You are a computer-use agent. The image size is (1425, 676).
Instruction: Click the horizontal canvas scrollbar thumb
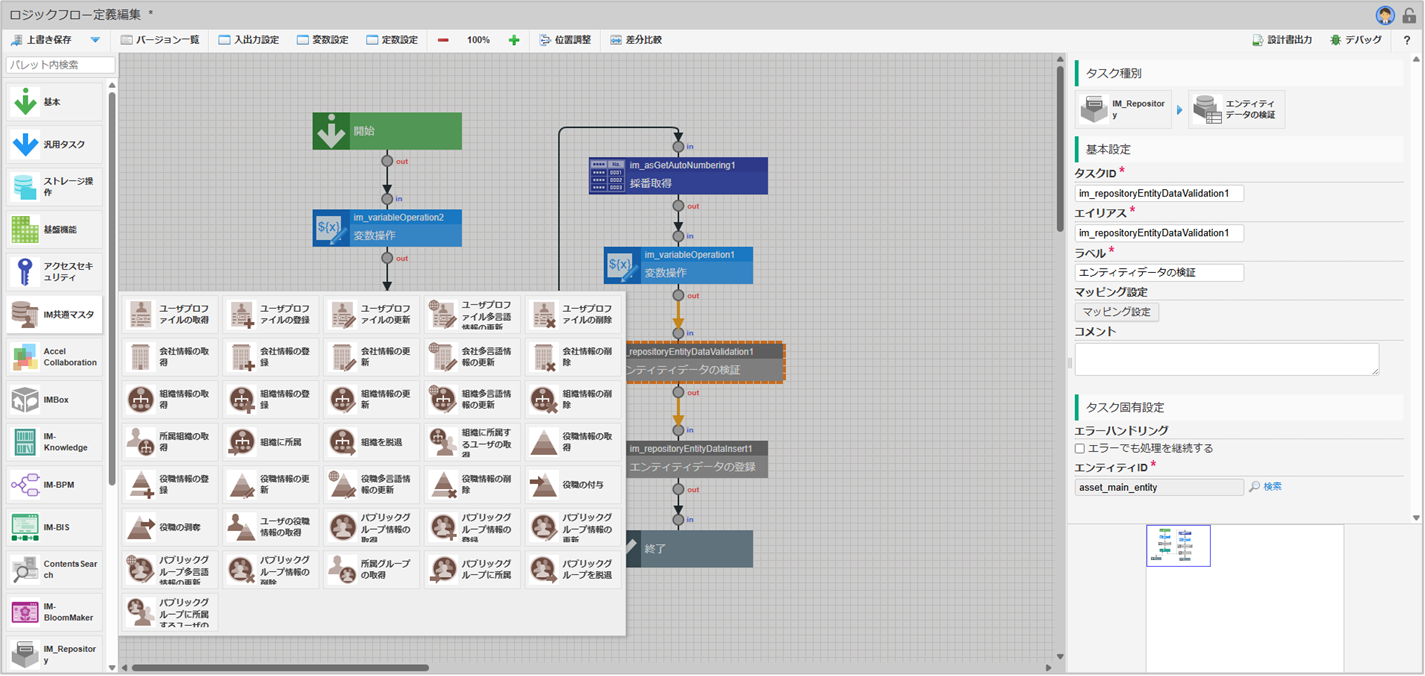click(280, 668)
